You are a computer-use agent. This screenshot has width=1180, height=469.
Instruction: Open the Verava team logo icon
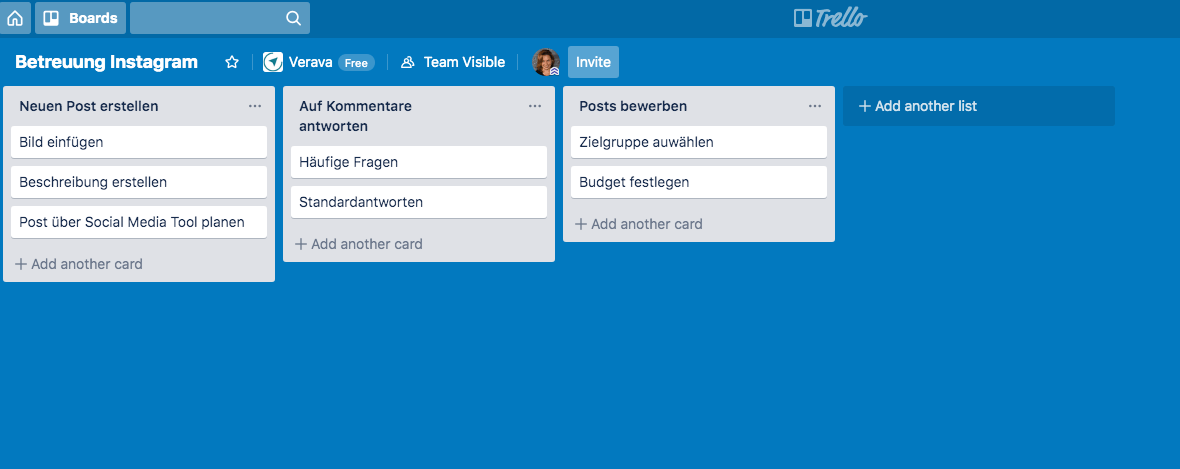tap(272, 62)
